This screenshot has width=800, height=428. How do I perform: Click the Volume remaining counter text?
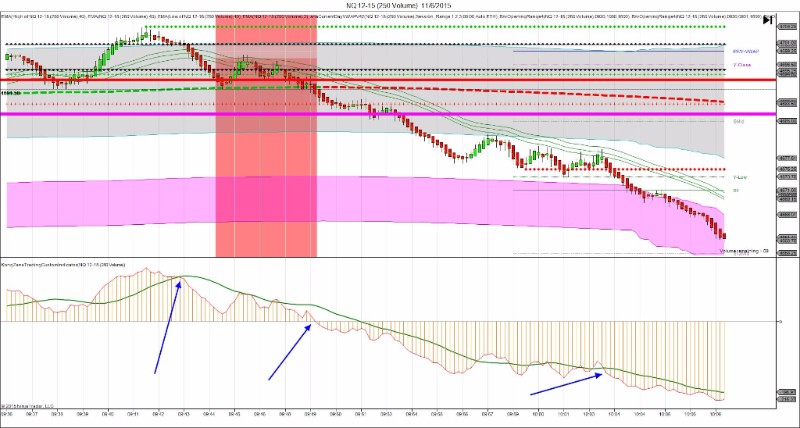click(744, 251)
